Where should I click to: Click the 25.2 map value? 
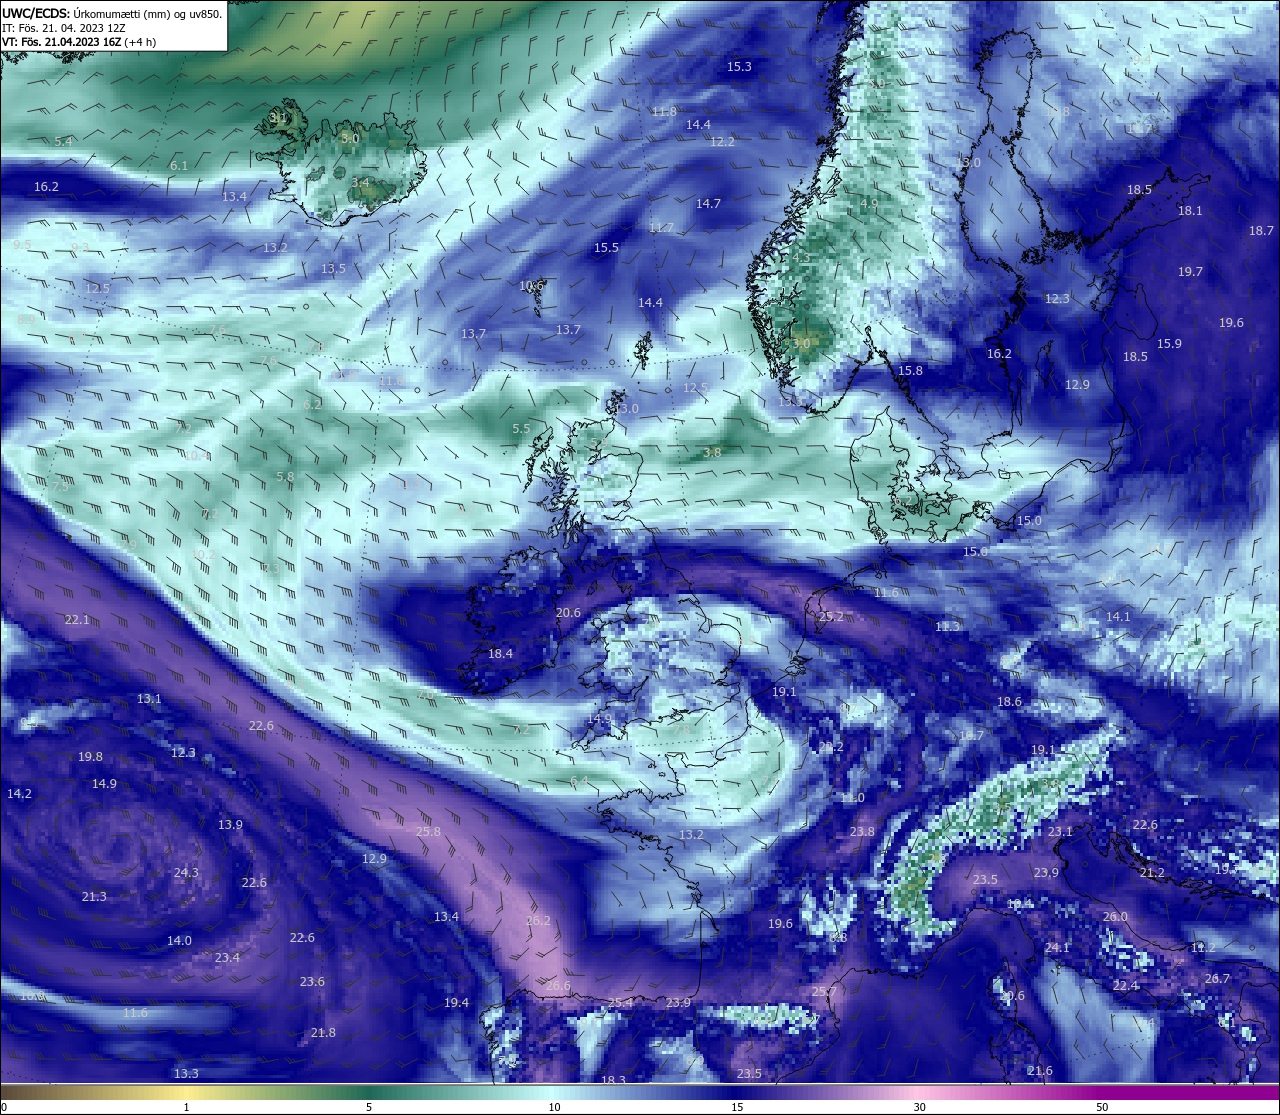831,617
